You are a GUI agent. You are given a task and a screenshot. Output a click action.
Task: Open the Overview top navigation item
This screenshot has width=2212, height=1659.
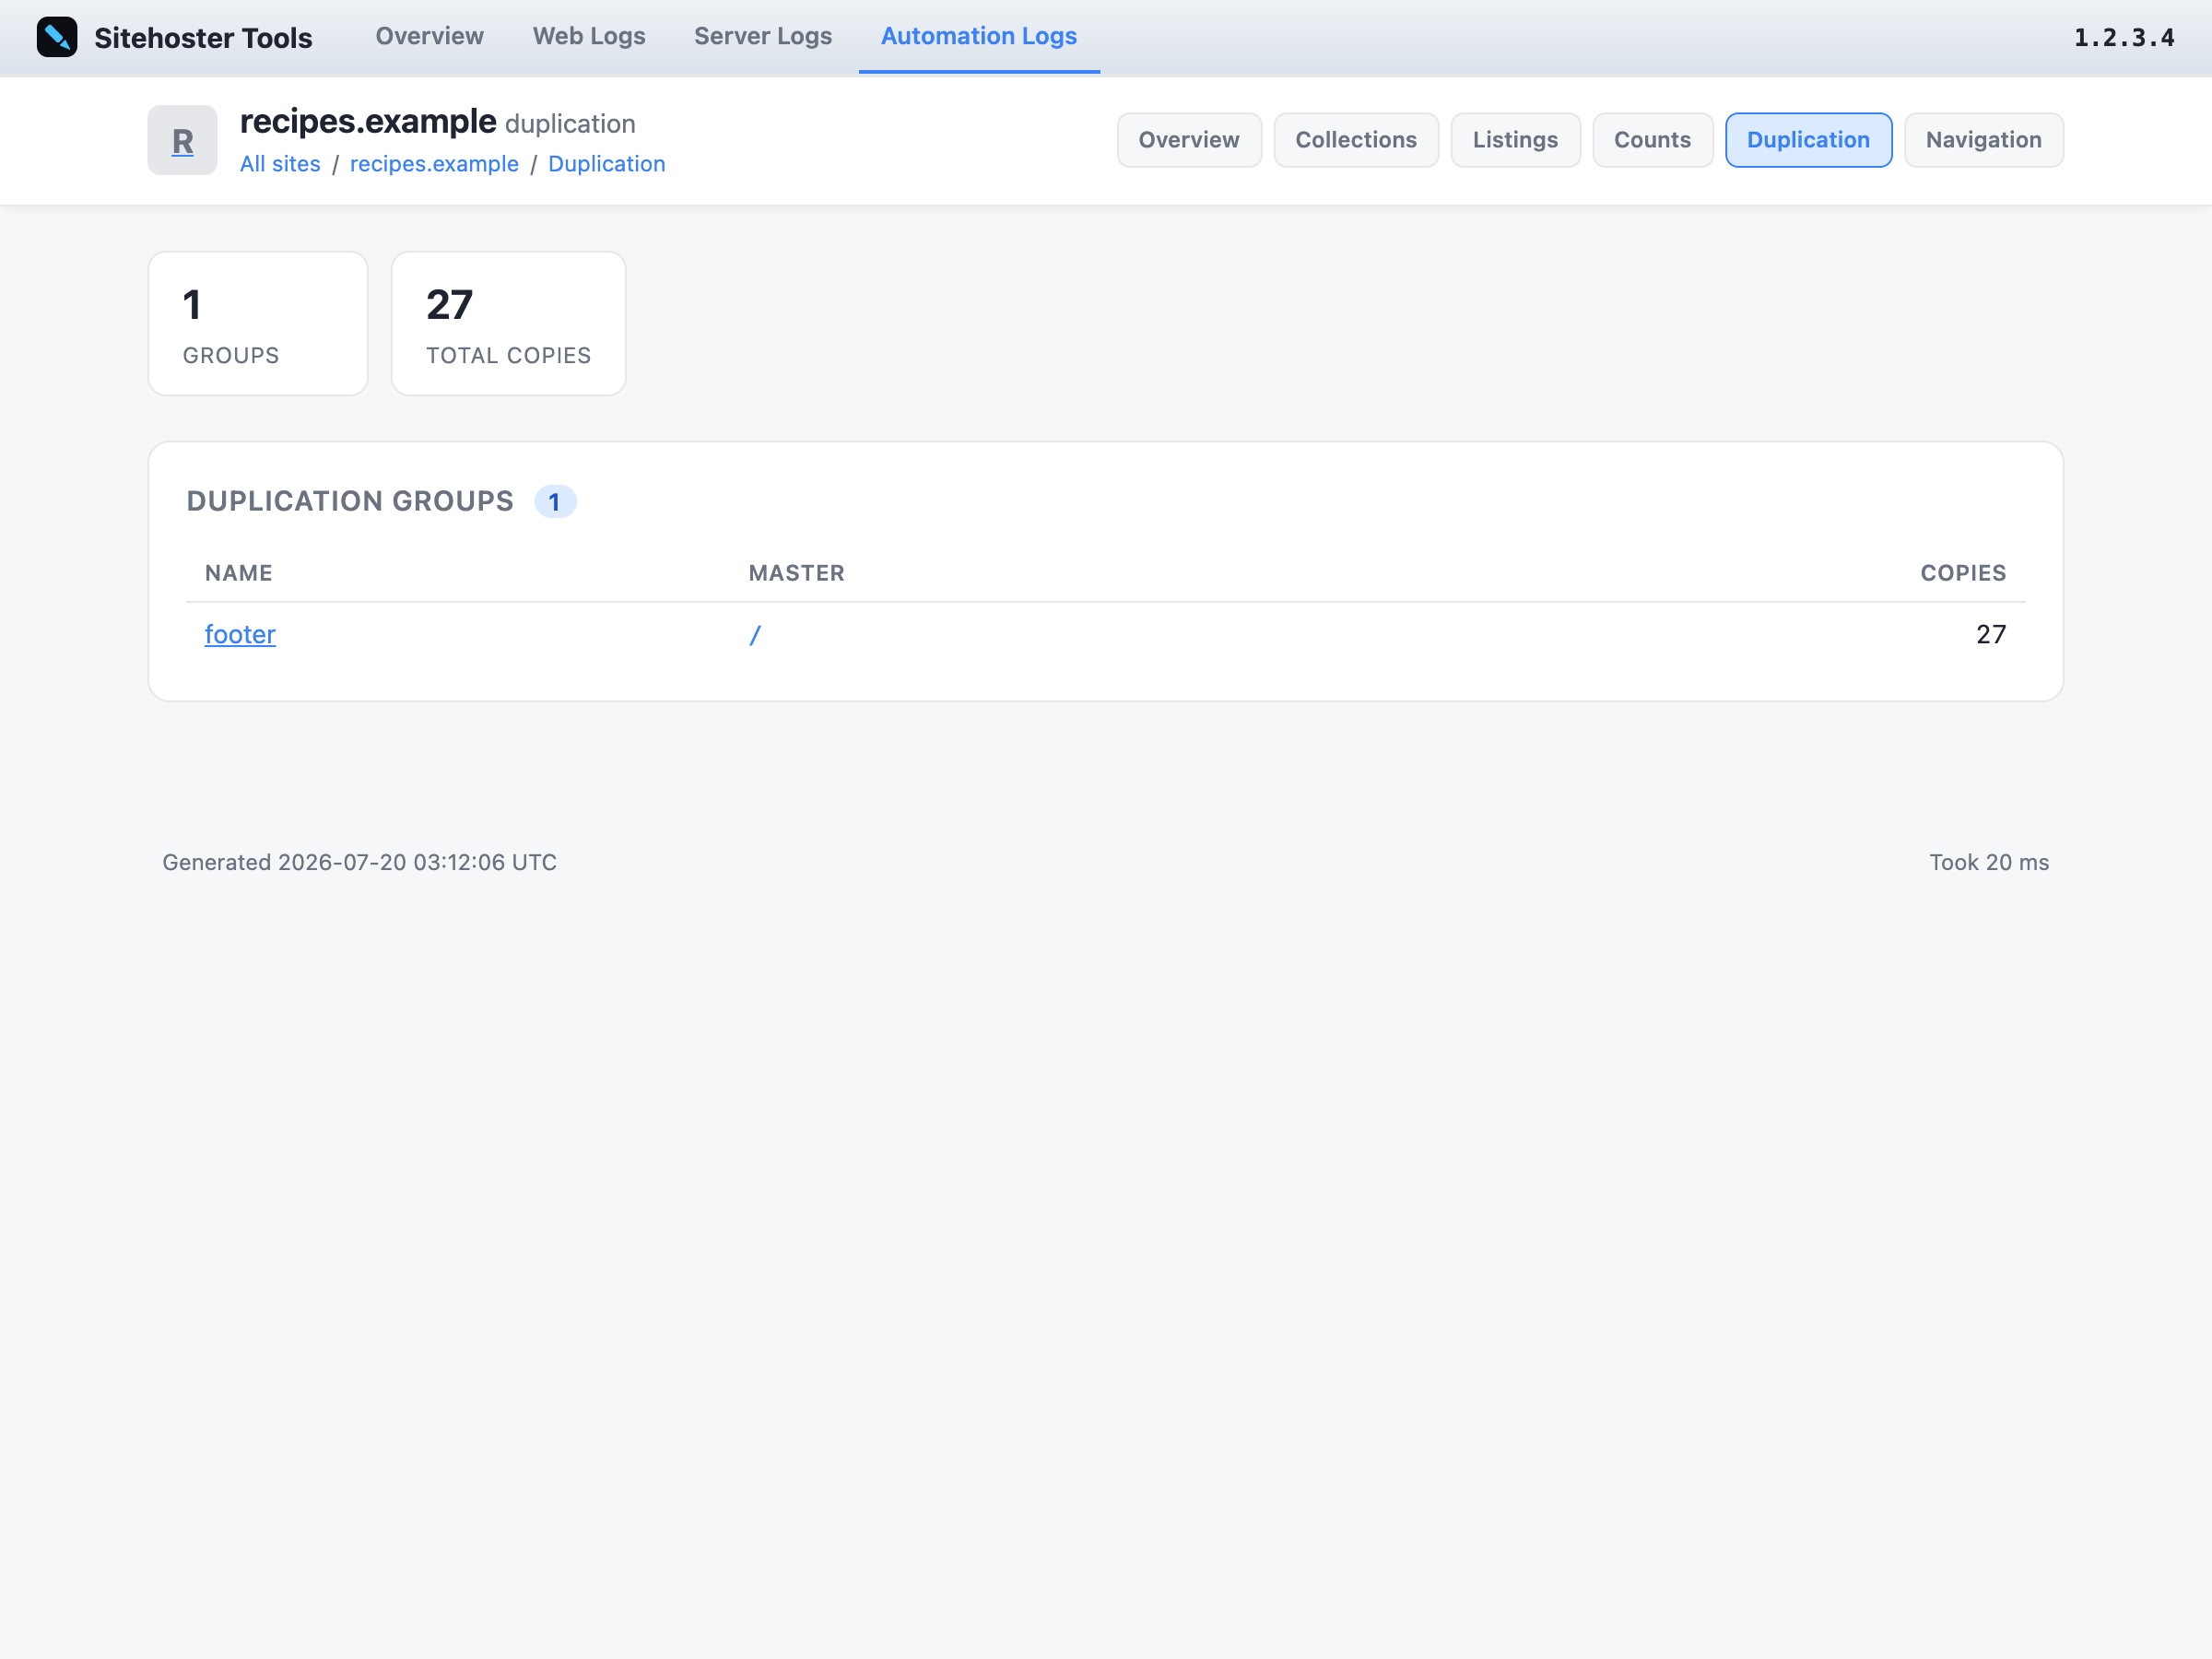(x=429, y=36)
